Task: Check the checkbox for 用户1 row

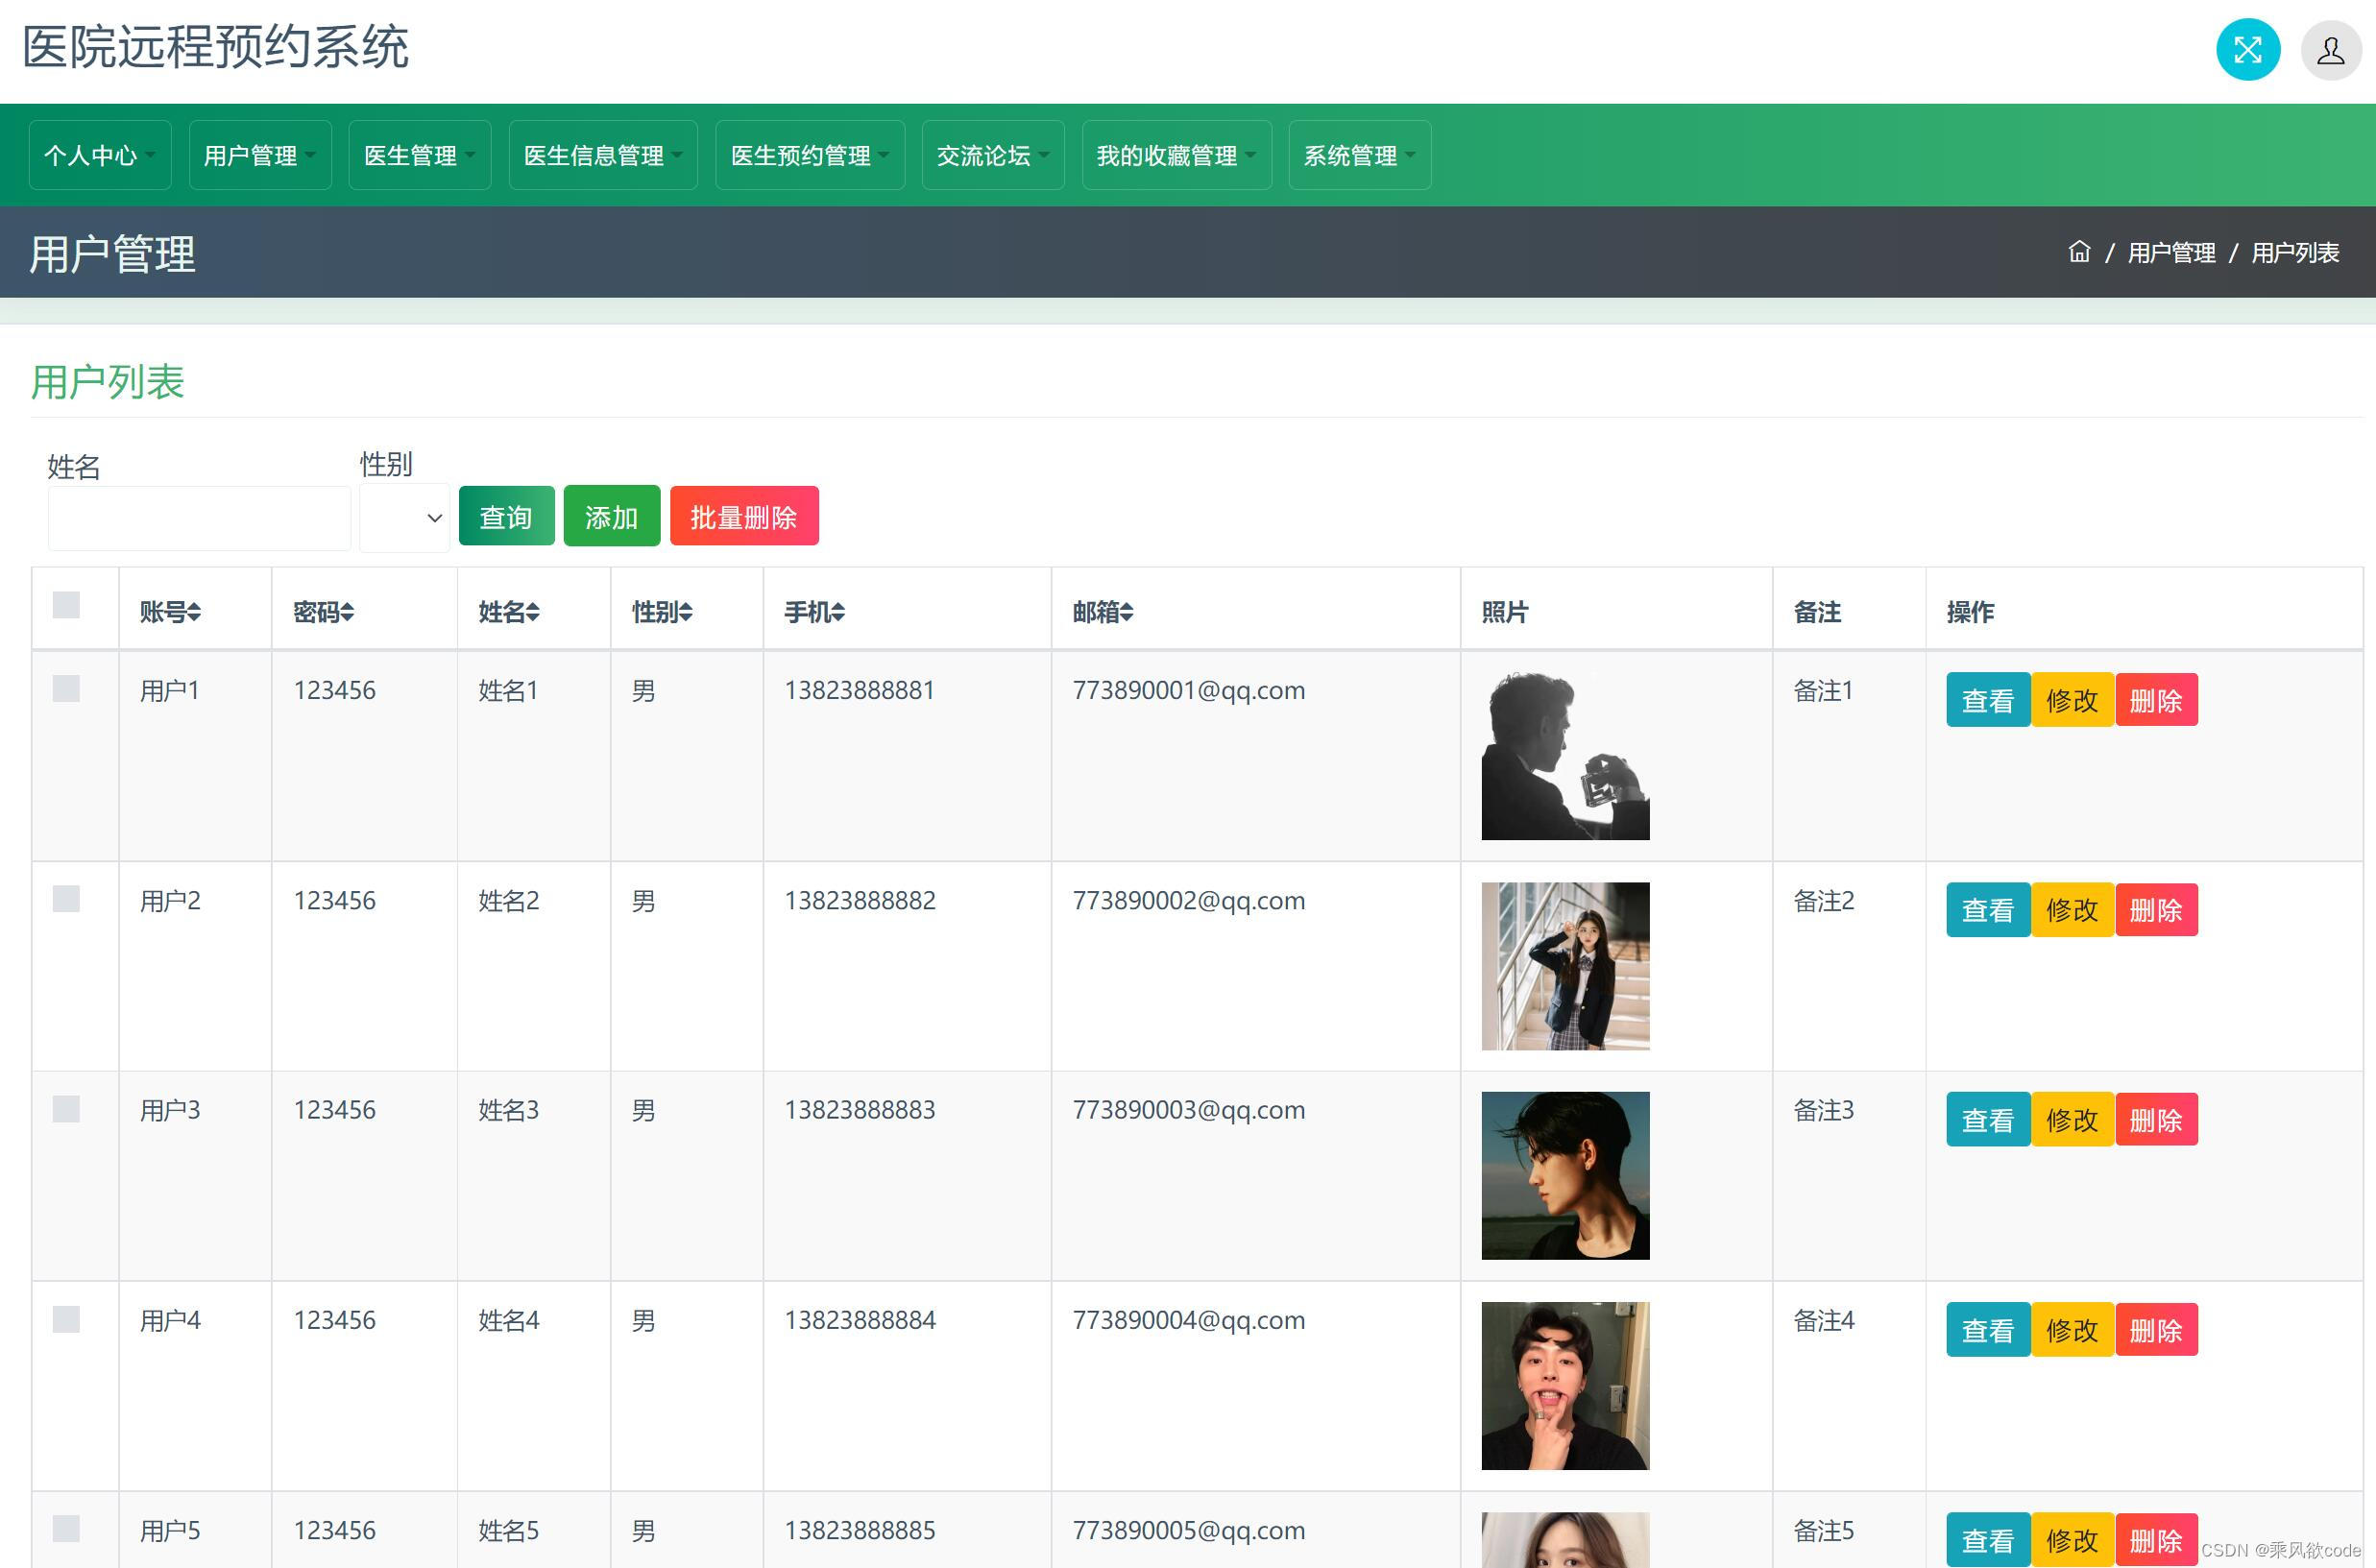Action: (66, 689)
